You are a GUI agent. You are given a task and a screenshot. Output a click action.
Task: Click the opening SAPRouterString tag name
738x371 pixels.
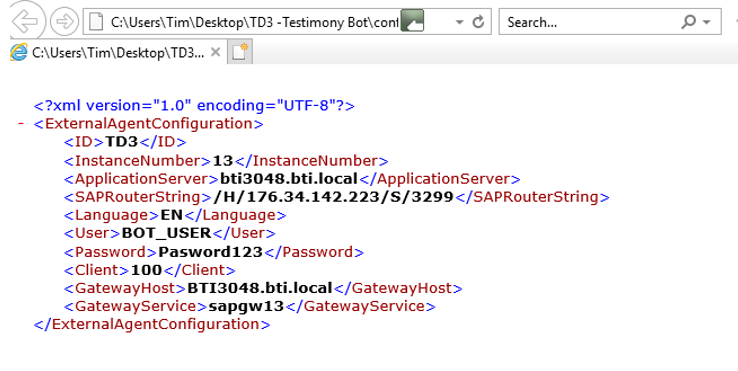(x=137, y=197)
